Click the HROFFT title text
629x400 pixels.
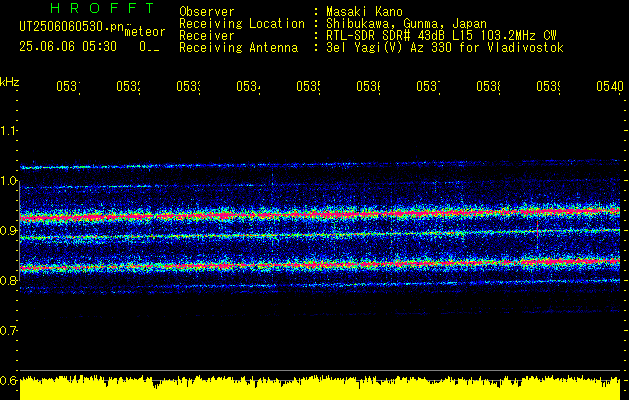[103, 8]
